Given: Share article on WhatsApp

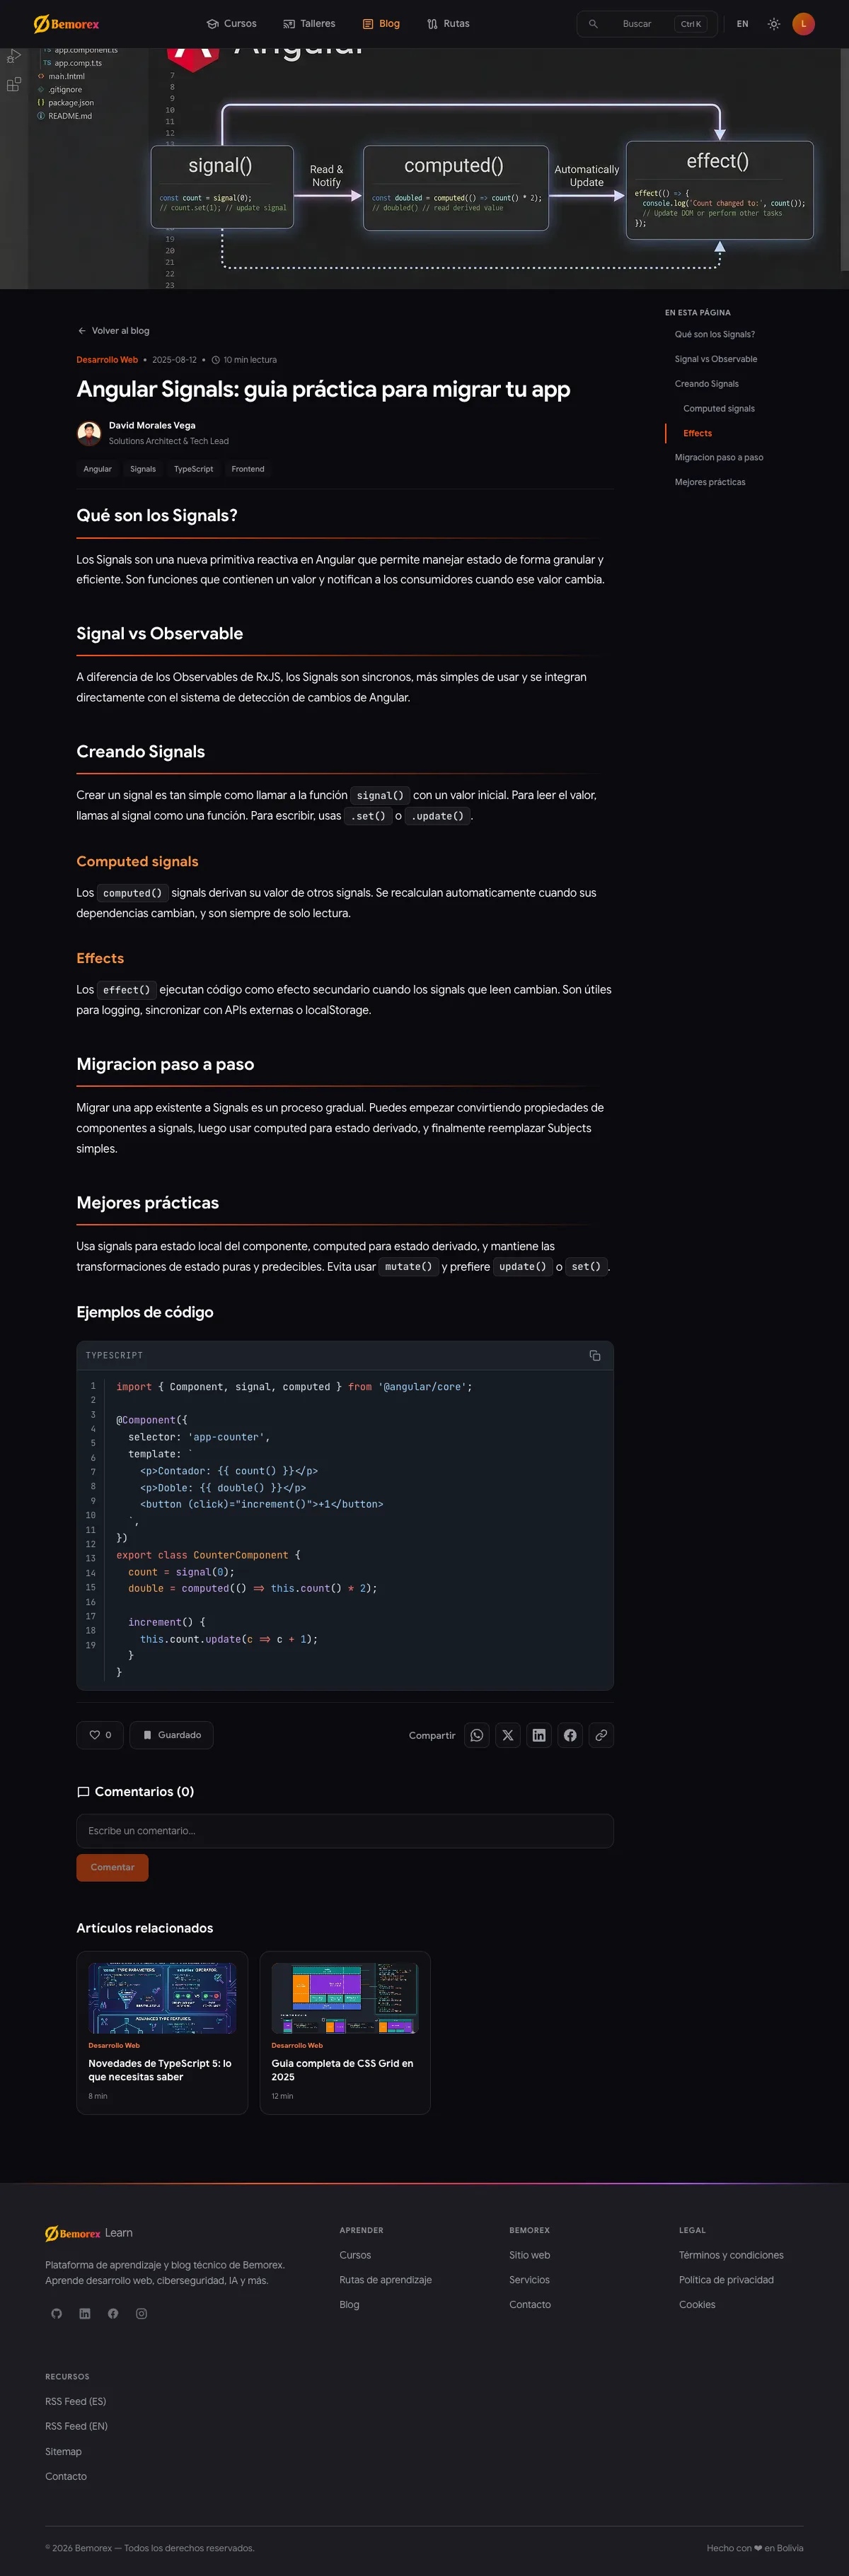Looking at the screenshot, I should coord(477,1735).
